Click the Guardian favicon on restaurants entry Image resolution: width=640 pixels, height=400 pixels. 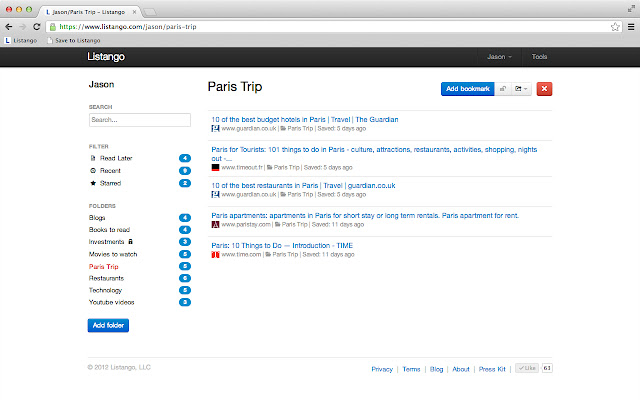216,195
